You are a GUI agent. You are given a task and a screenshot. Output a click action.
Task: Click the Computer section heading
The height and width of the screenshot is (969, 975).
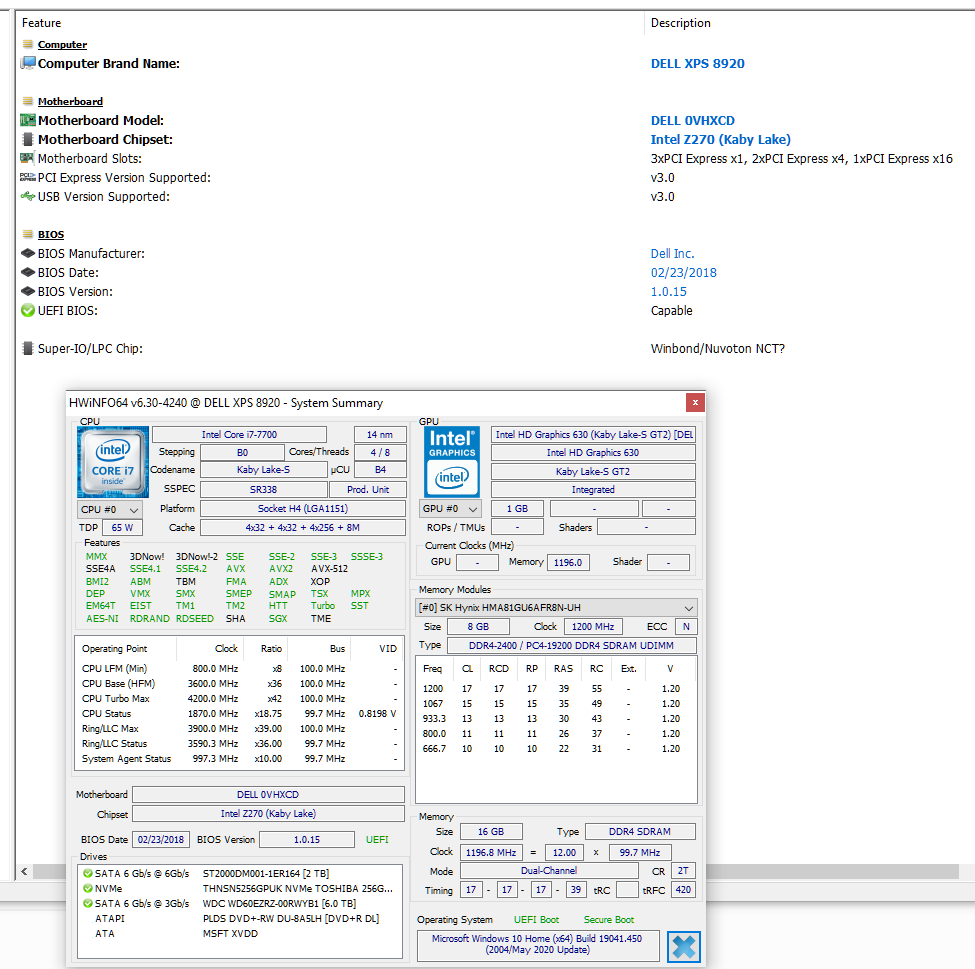coord(62,44)
